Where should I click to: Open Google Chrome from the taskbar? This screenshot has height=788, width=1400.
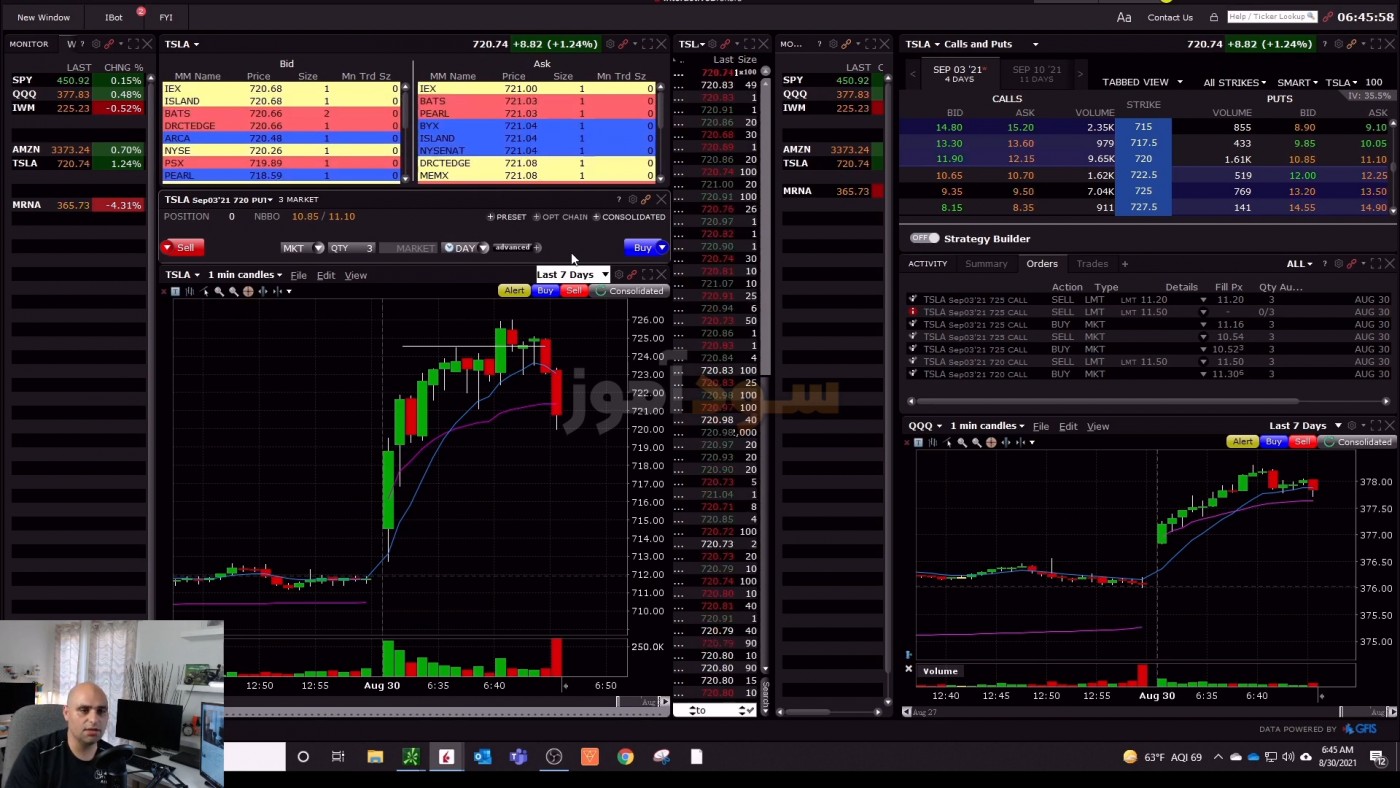pyautogui.click(x=625, y=757)
